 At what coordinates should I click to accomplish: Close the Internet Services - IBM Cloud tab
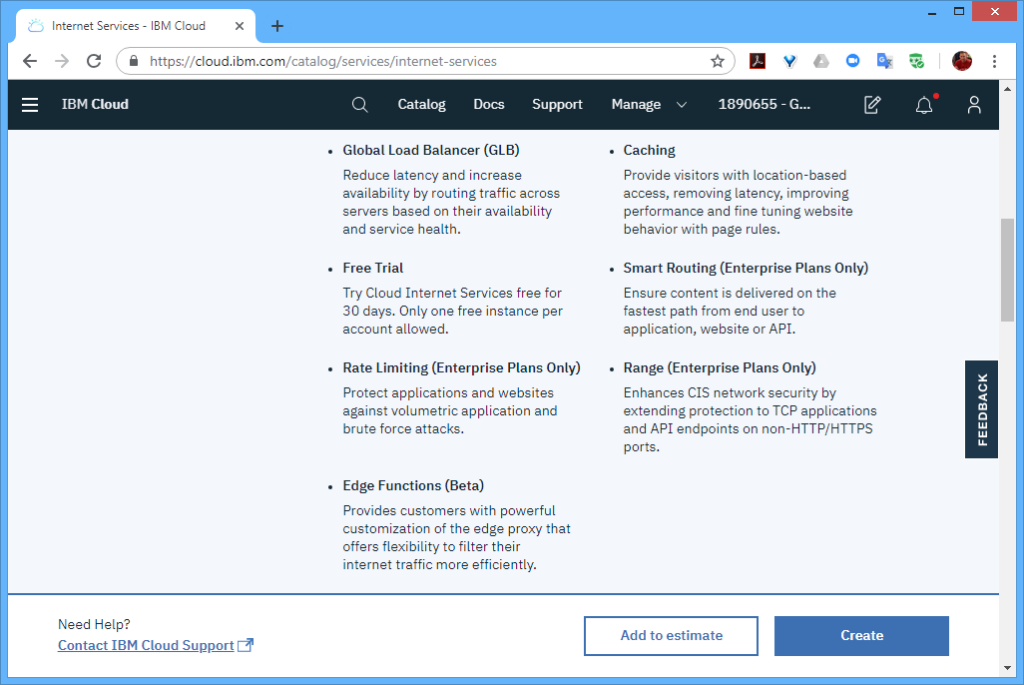(240, 26)
